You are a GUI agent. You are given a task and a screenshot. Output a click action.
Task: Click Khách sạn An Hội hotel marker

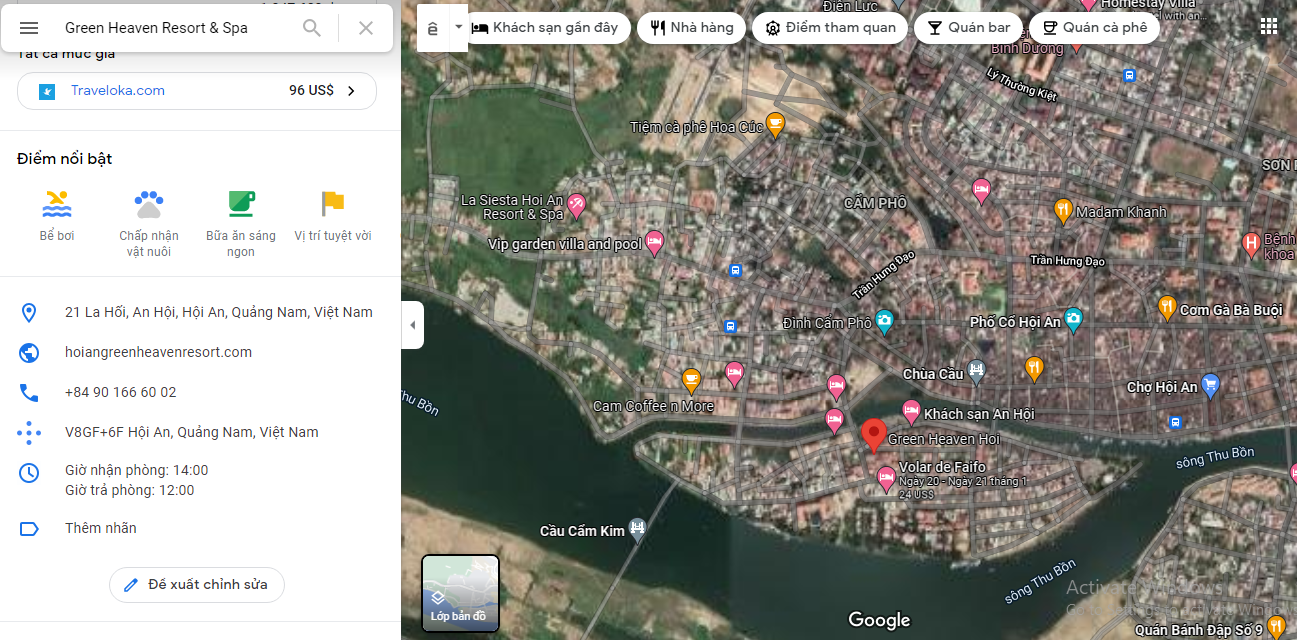point(911,411)
